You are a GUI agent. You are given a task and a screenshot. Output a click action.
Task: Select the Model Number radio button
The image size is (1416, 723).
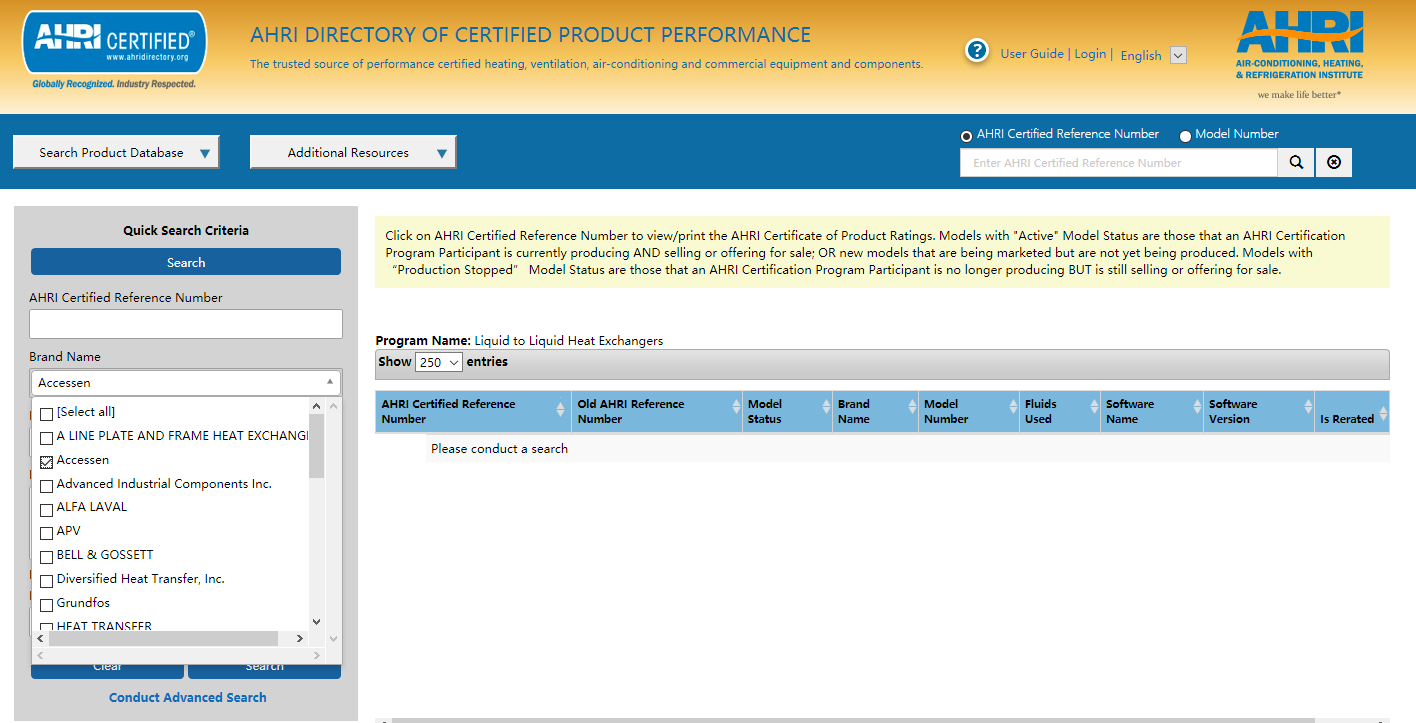point(1185,136)
